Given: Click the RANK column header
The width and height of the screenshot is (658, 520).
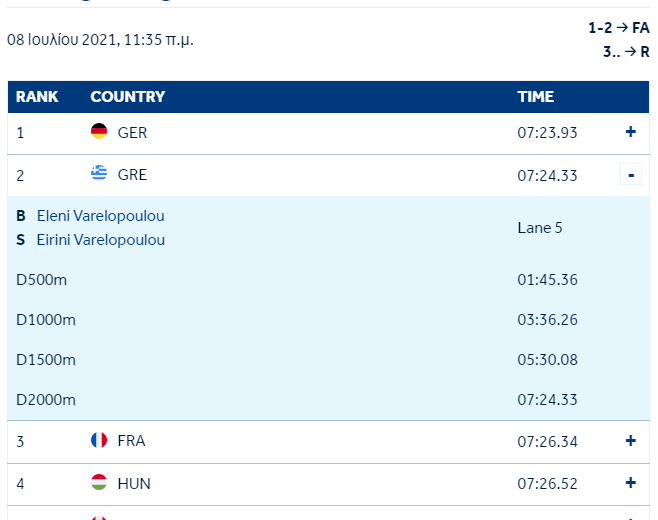Looking at the screenshot, I should point(37,97).
